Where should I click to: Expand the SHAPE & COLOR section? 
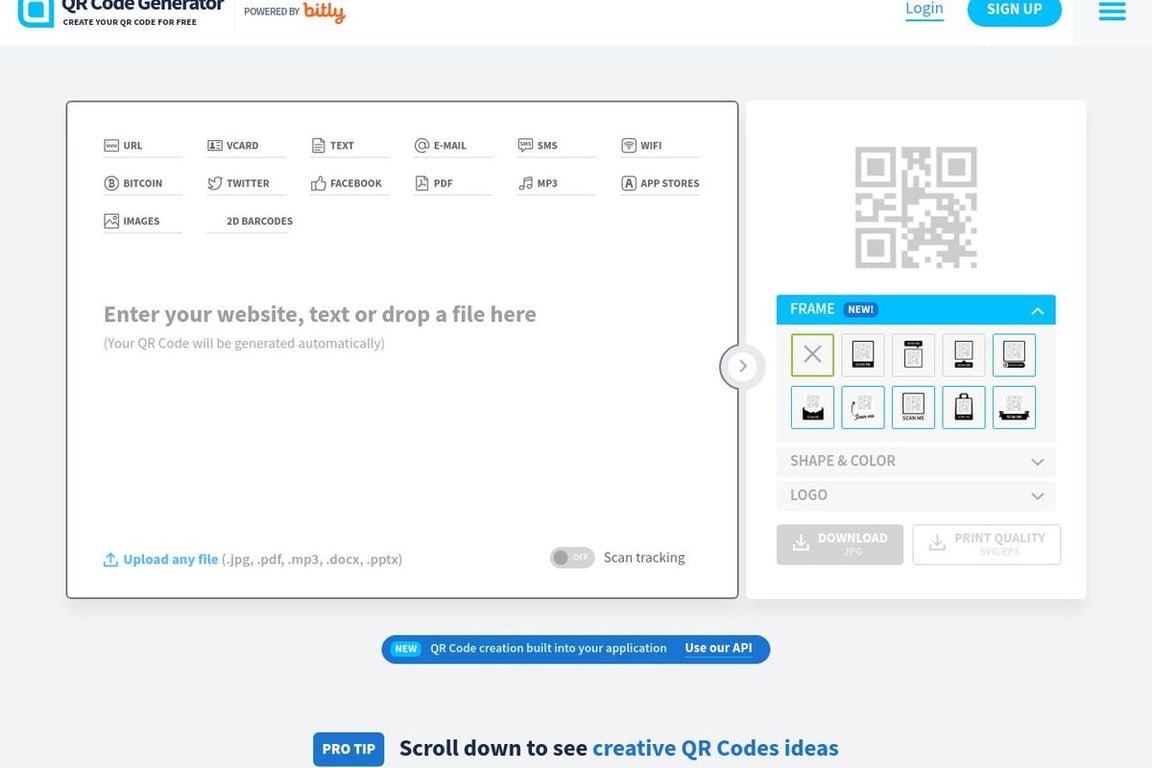[x=914, y=461]
